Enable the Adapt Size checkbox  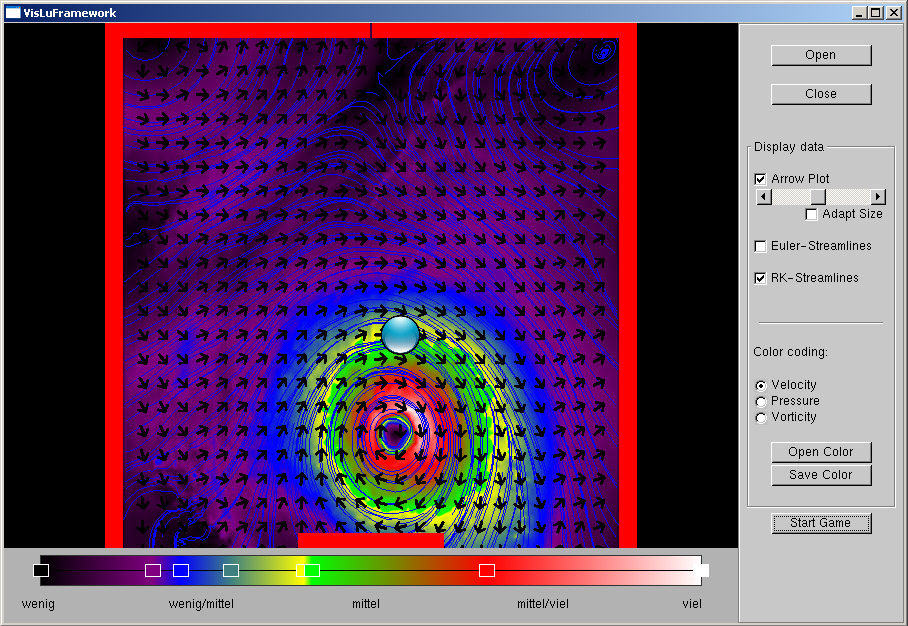[x=812, y=214]
